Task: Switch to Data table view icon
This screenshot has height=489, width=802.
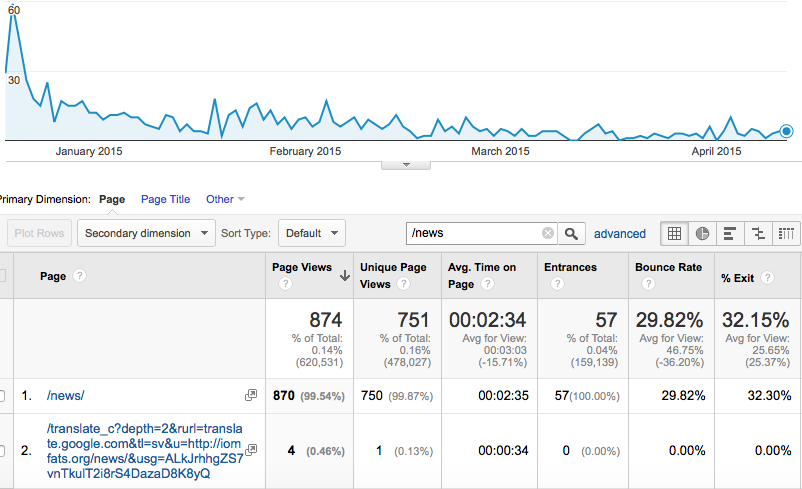Action: (x=674, y=233)
